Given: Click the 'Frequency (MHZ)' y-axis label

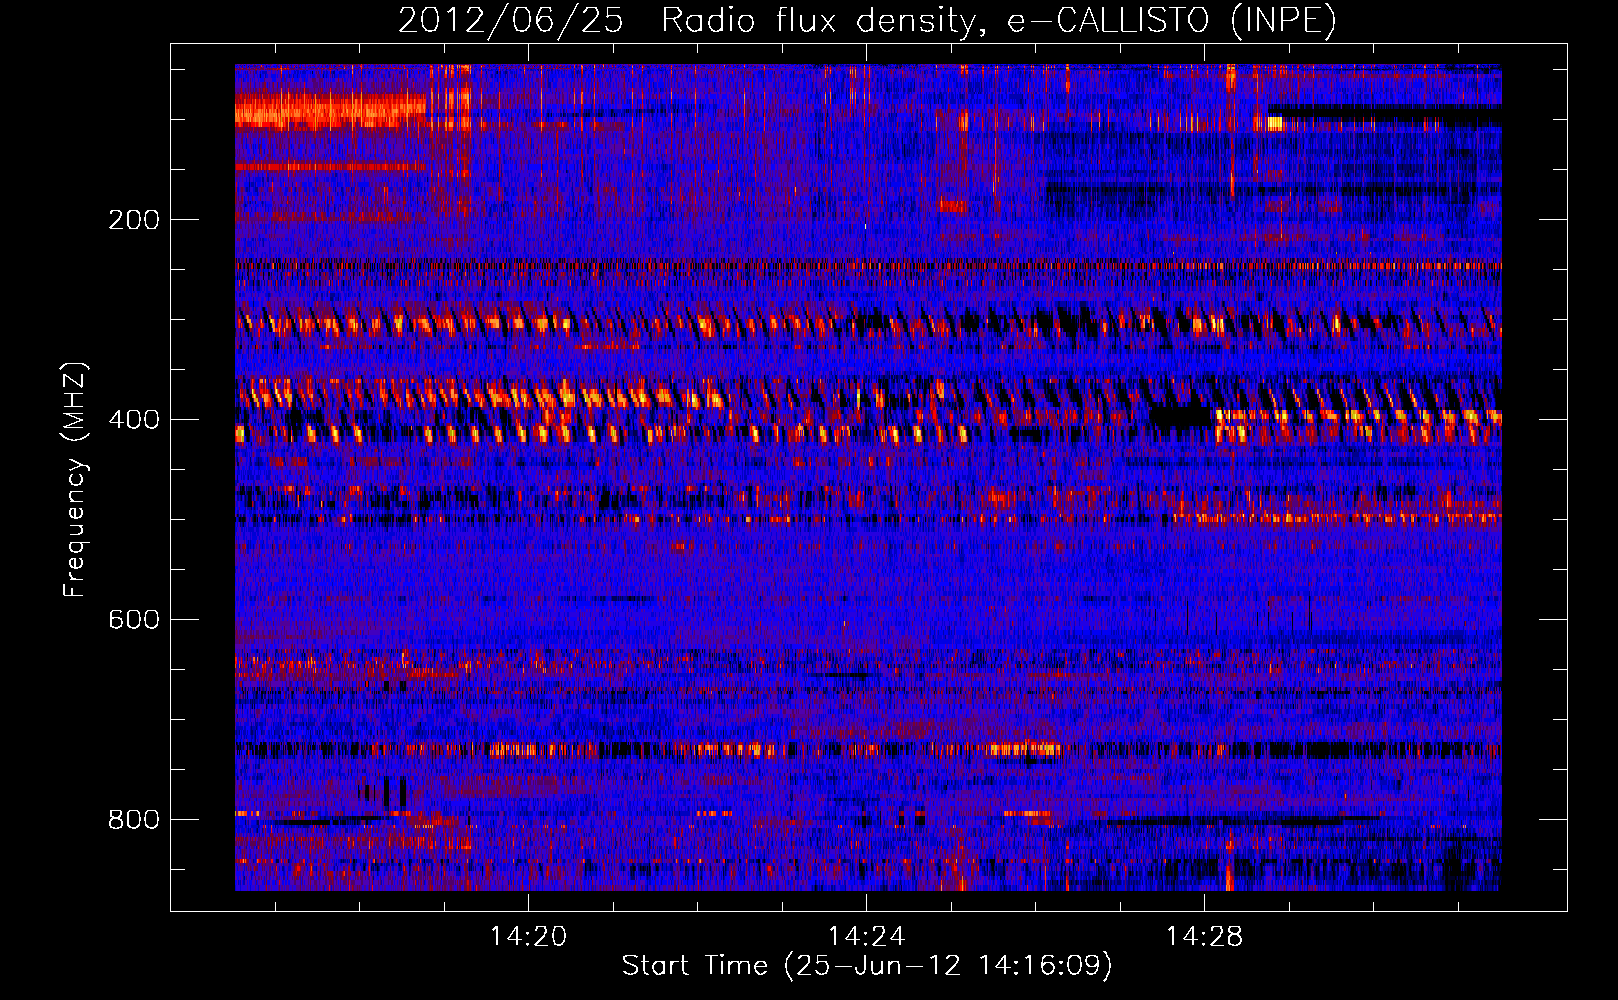Looking at the screenshot, I should point(75,480).
